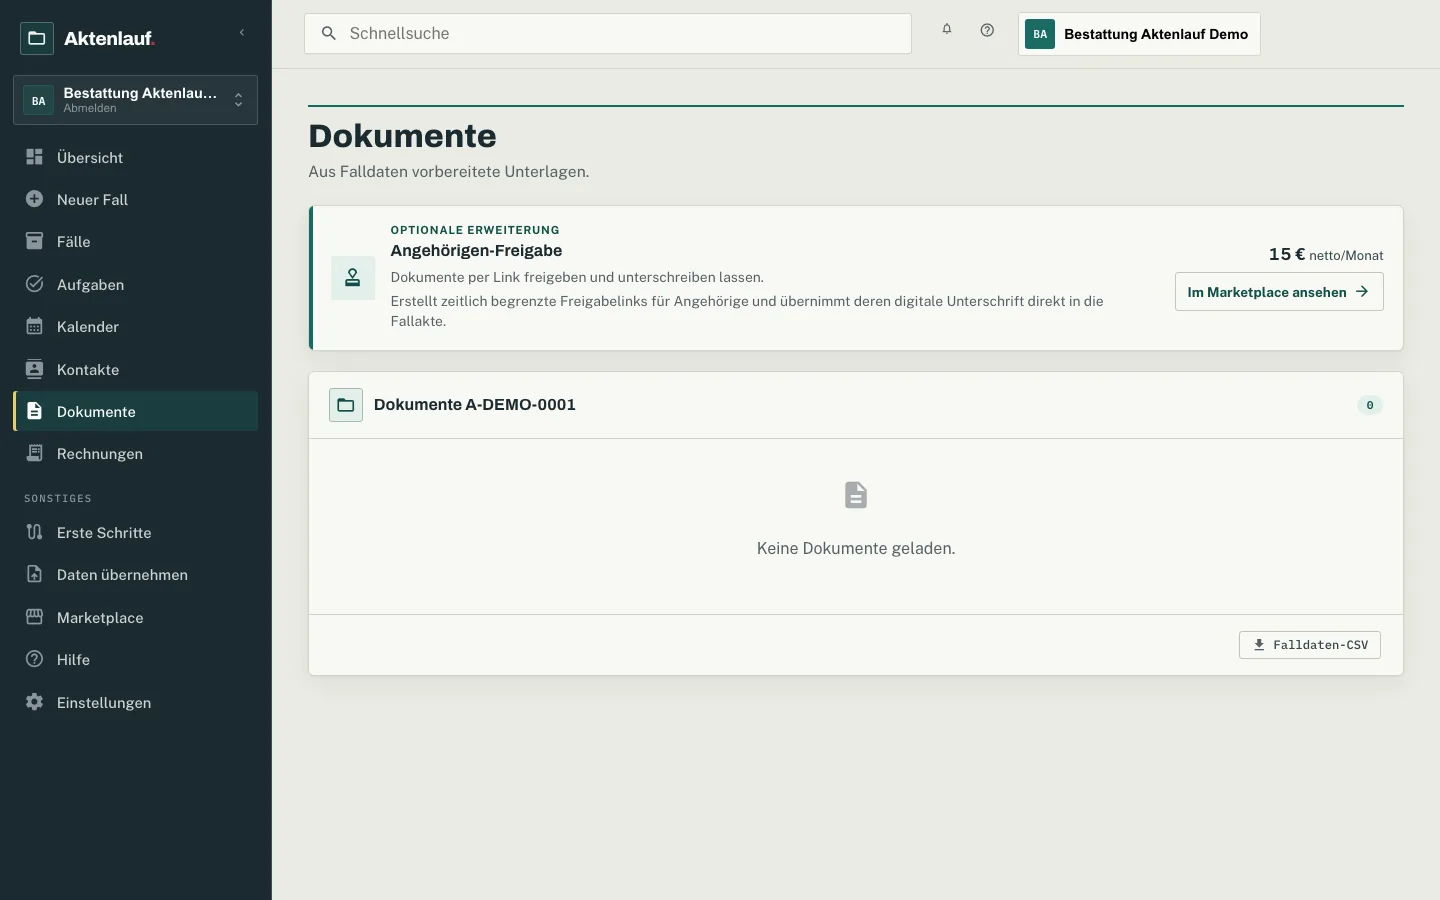The width and height of the screenshot is (1440, 900).
Task: Click the Dokumente A-DEMO-0001 folder icon
Action: point(346,405)
